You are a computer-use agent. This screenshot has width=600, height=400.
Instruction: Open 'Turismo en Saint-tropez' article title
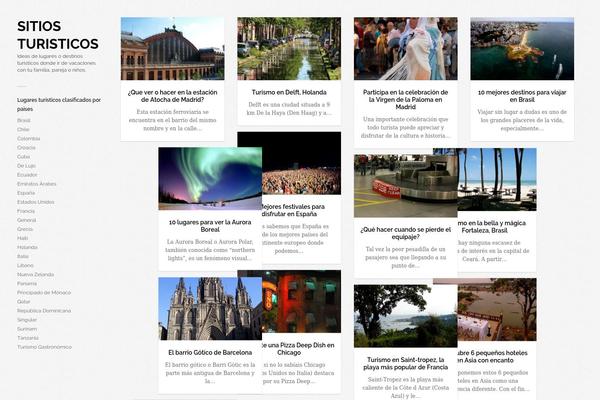[406, 363]
